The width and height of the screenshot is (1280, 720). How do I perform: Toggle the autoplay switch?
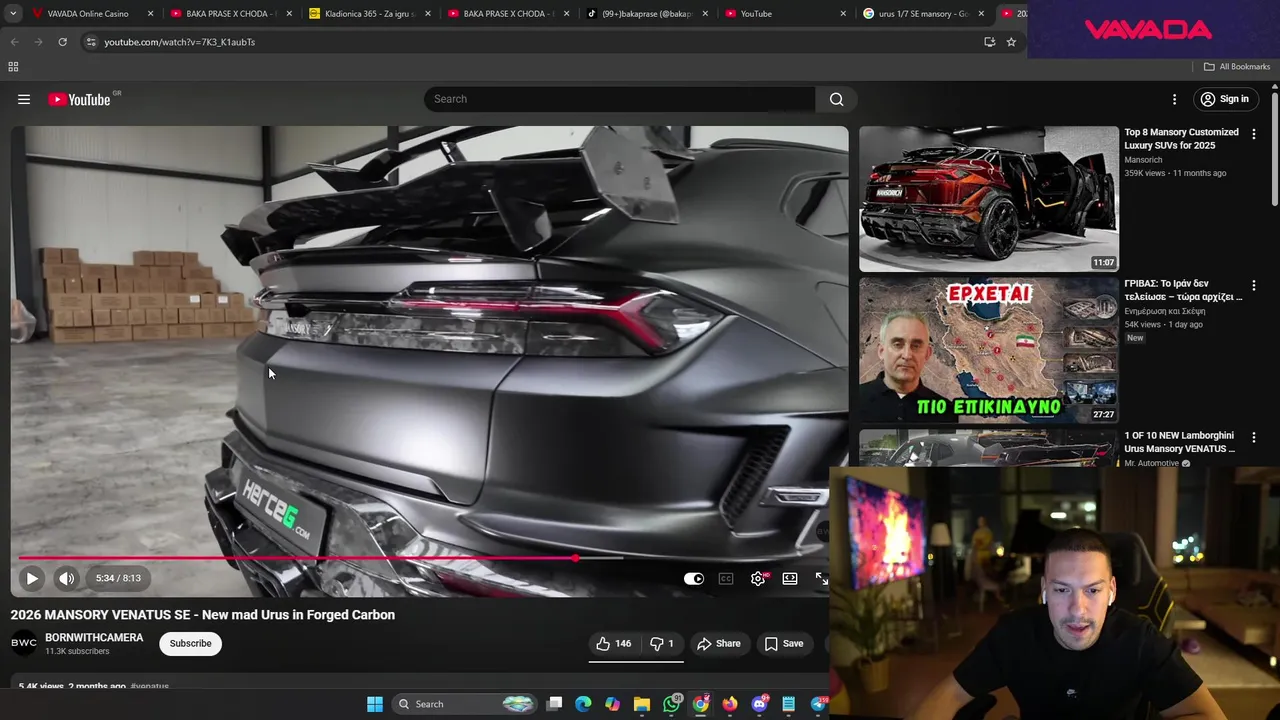pyautogui.click(x=693, y=578)
